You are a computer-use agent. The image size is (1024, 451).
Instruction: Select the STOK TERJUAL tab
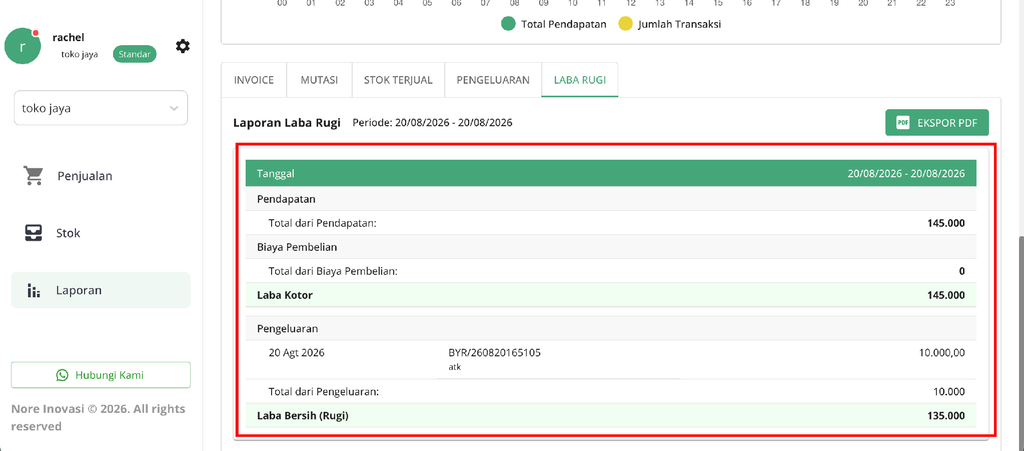tap(398, 80)
